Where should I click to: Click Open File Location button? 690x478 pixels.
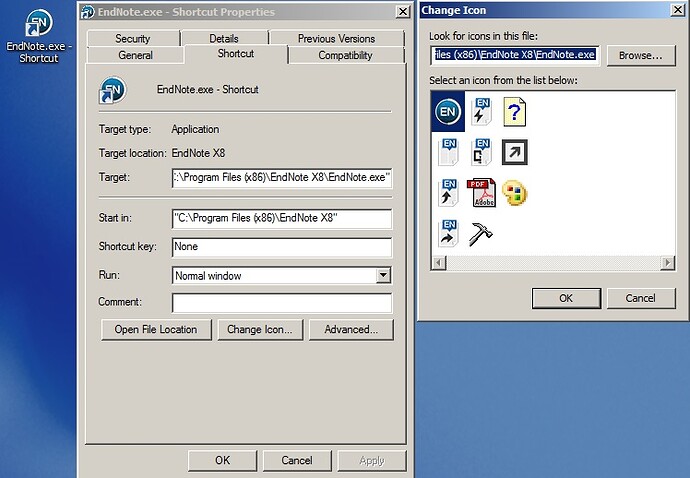(156, 330)
